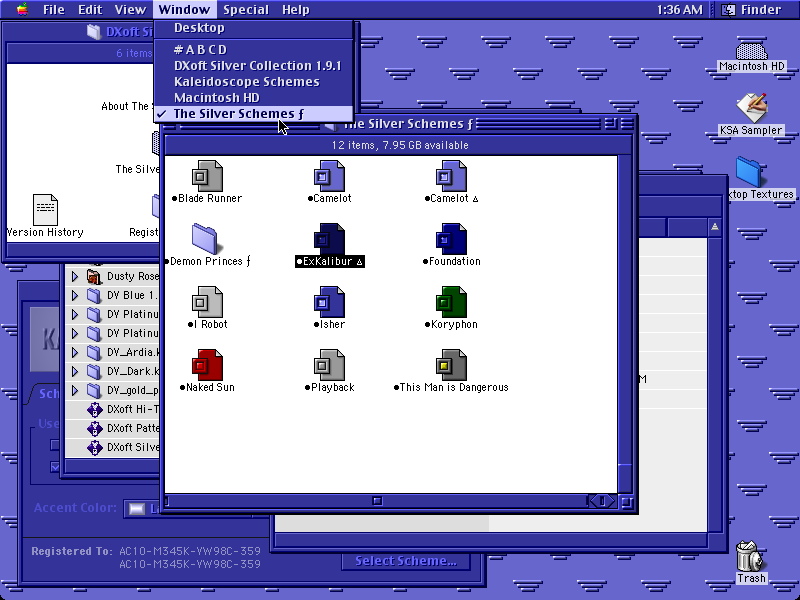The width and height of the screenshot is (800, 600).
Task: Select the Dusty Rose item icon in list
Action: (94, 277)
